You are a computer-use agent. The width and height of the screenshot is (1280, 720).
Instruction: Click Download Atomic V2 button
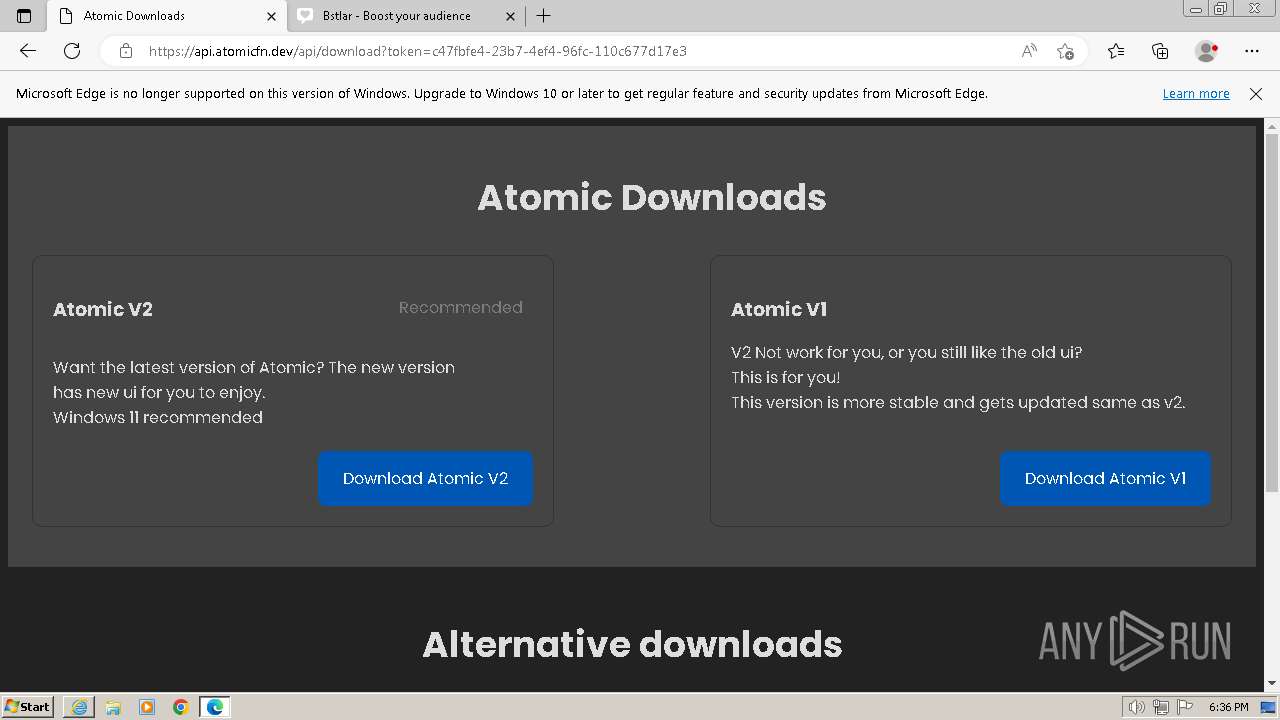point(425,478)
